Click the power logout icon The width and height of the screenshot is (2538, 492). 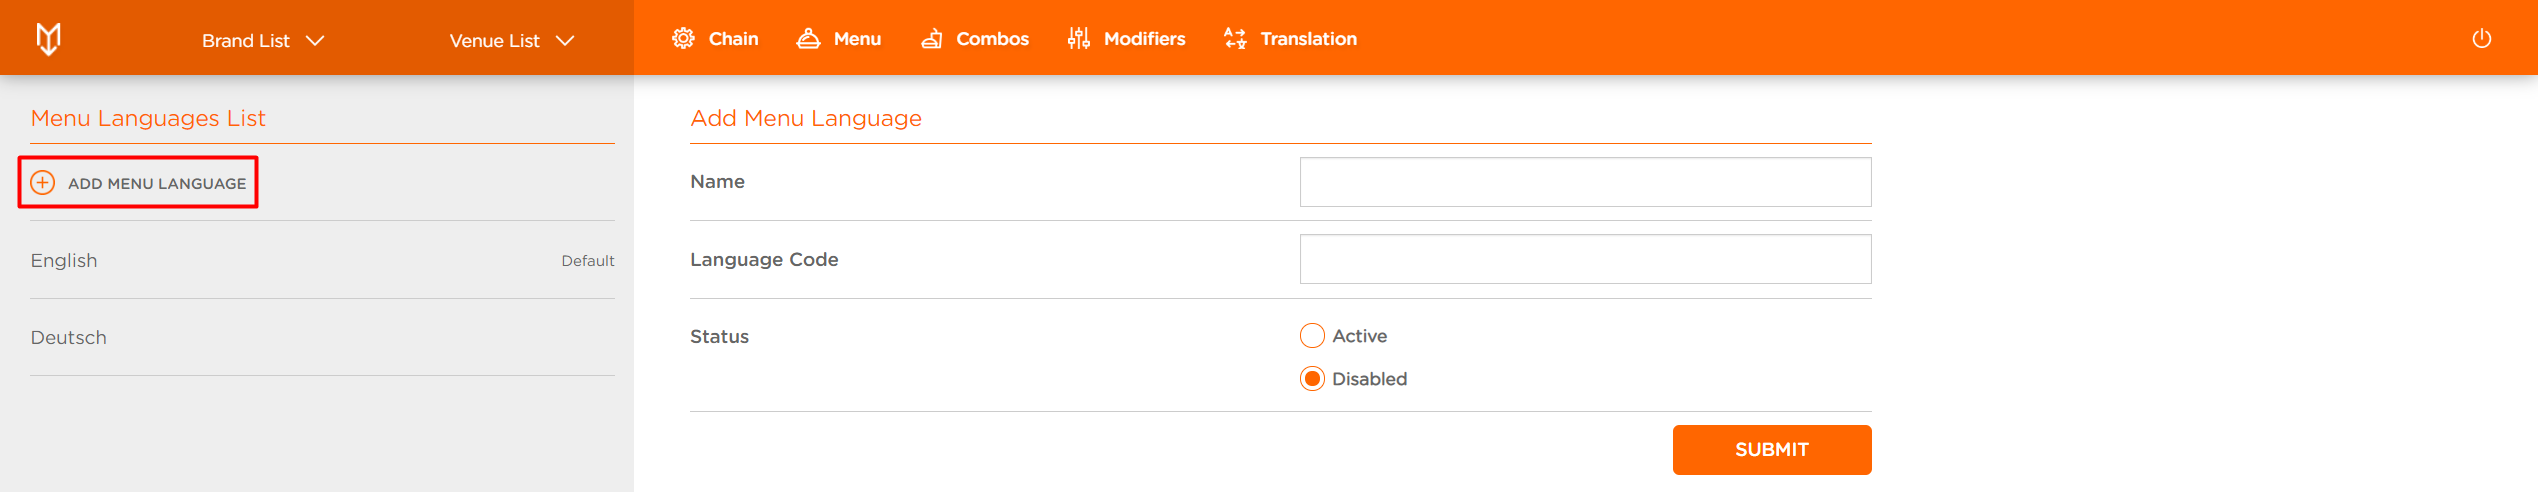coord(2482,39)
